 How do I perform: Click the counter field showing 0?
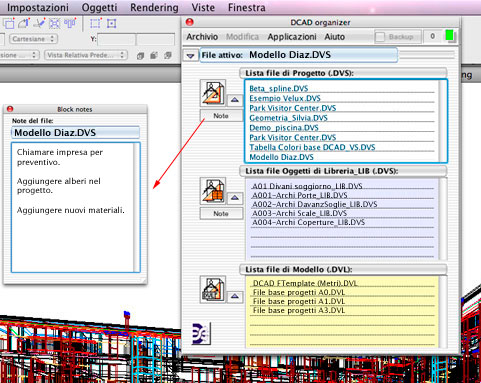coord(432,36)
